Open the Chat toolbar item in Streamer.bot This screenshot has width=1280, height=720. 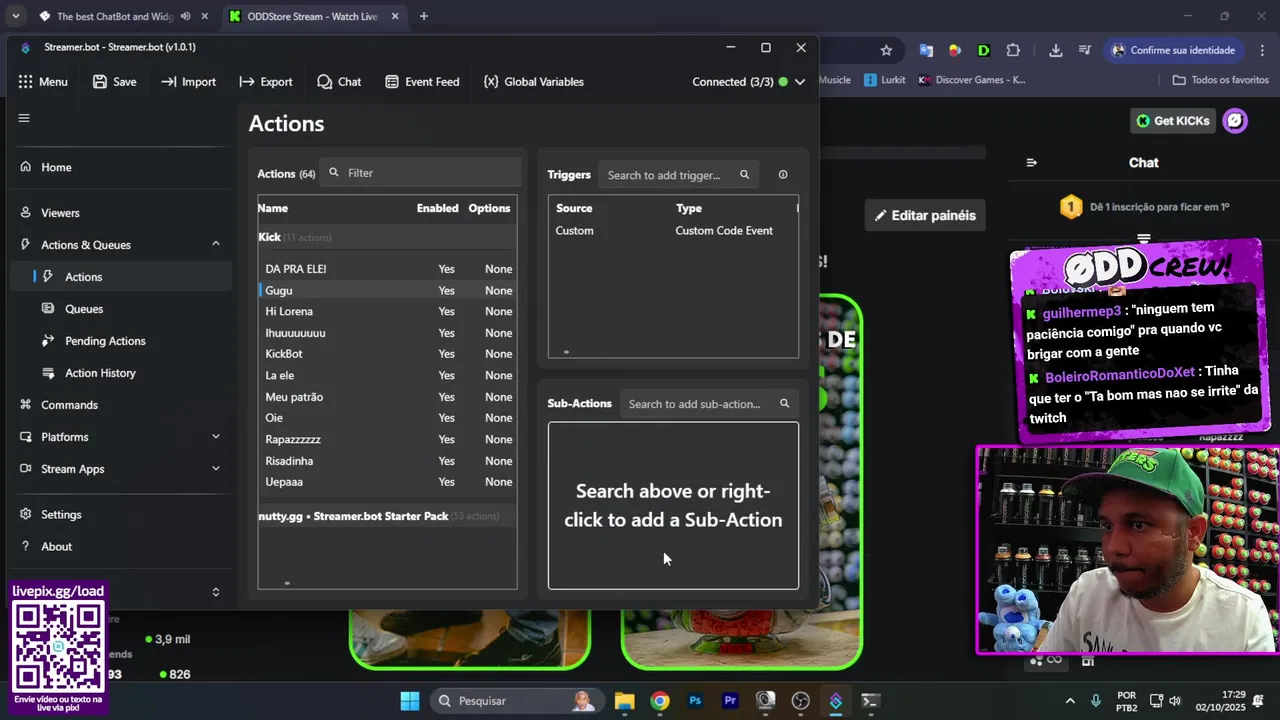click(339, 82)
